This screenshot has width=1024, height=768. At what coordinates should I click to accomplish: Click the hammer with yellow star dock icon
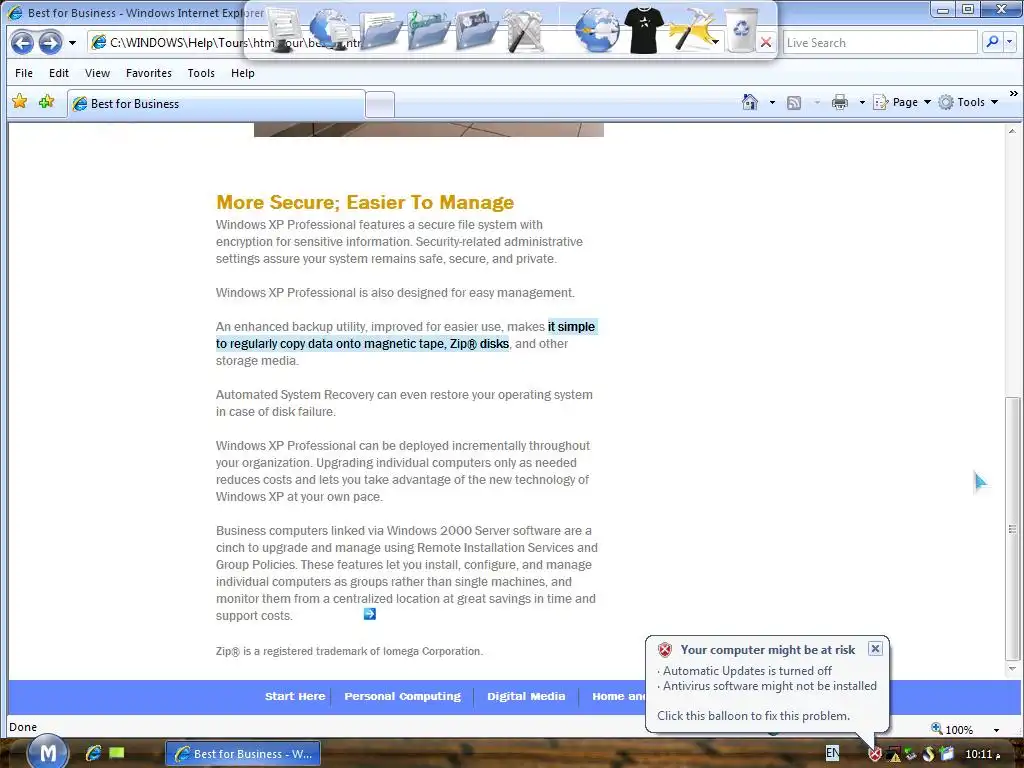click(x=691, y=30)
